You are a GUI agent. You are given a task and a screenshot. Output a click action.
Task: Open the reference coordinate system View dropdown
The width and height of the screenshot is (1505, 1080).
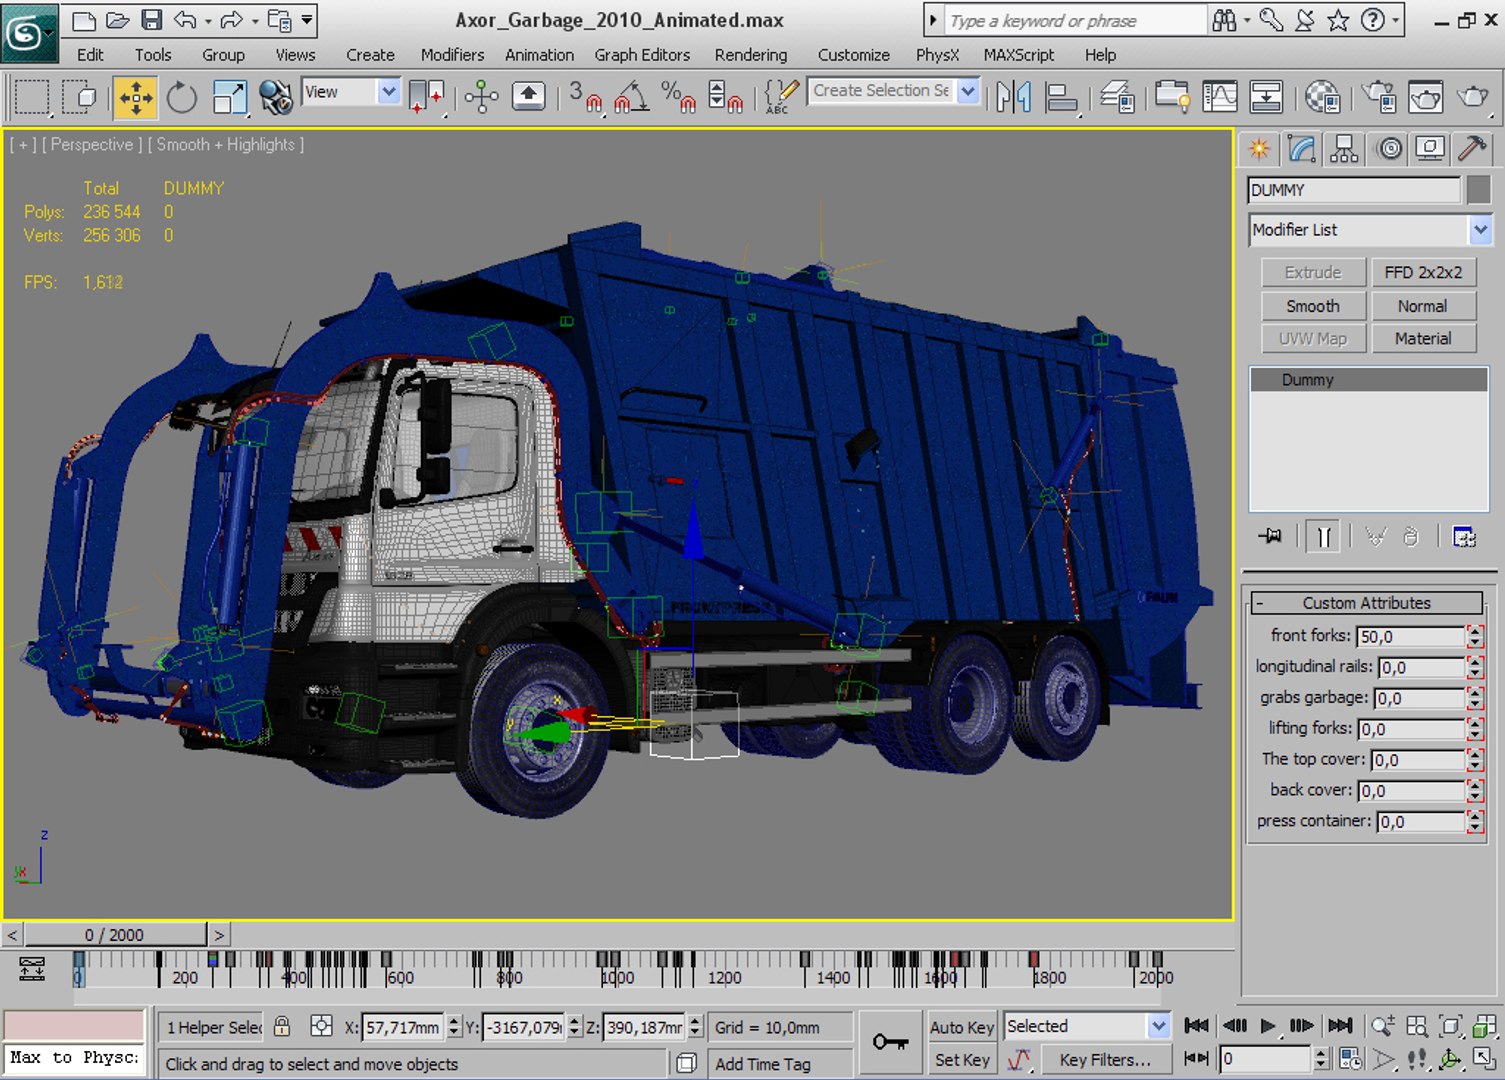pyautogui.click(x=389, y=92)
